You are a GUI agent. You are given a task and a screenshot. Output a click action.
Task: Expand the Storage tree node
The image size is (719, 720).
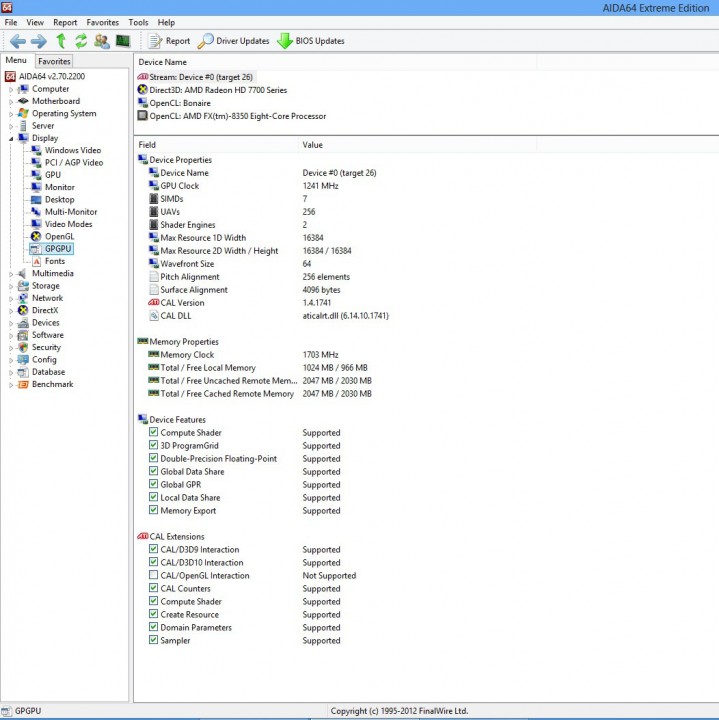pyautogui.click(x=11, y=287)
